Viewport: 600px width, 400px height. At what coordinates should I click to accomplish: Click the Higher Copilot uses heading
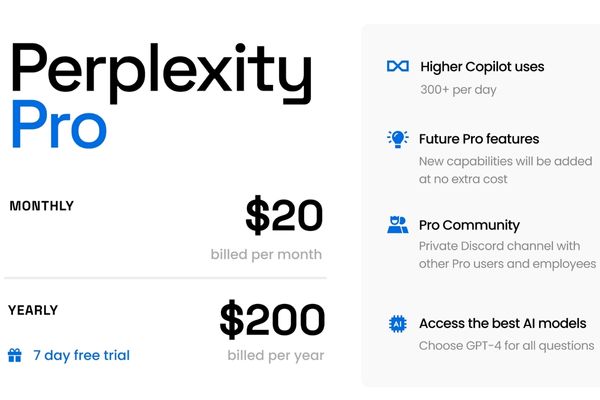coord(480,66)
